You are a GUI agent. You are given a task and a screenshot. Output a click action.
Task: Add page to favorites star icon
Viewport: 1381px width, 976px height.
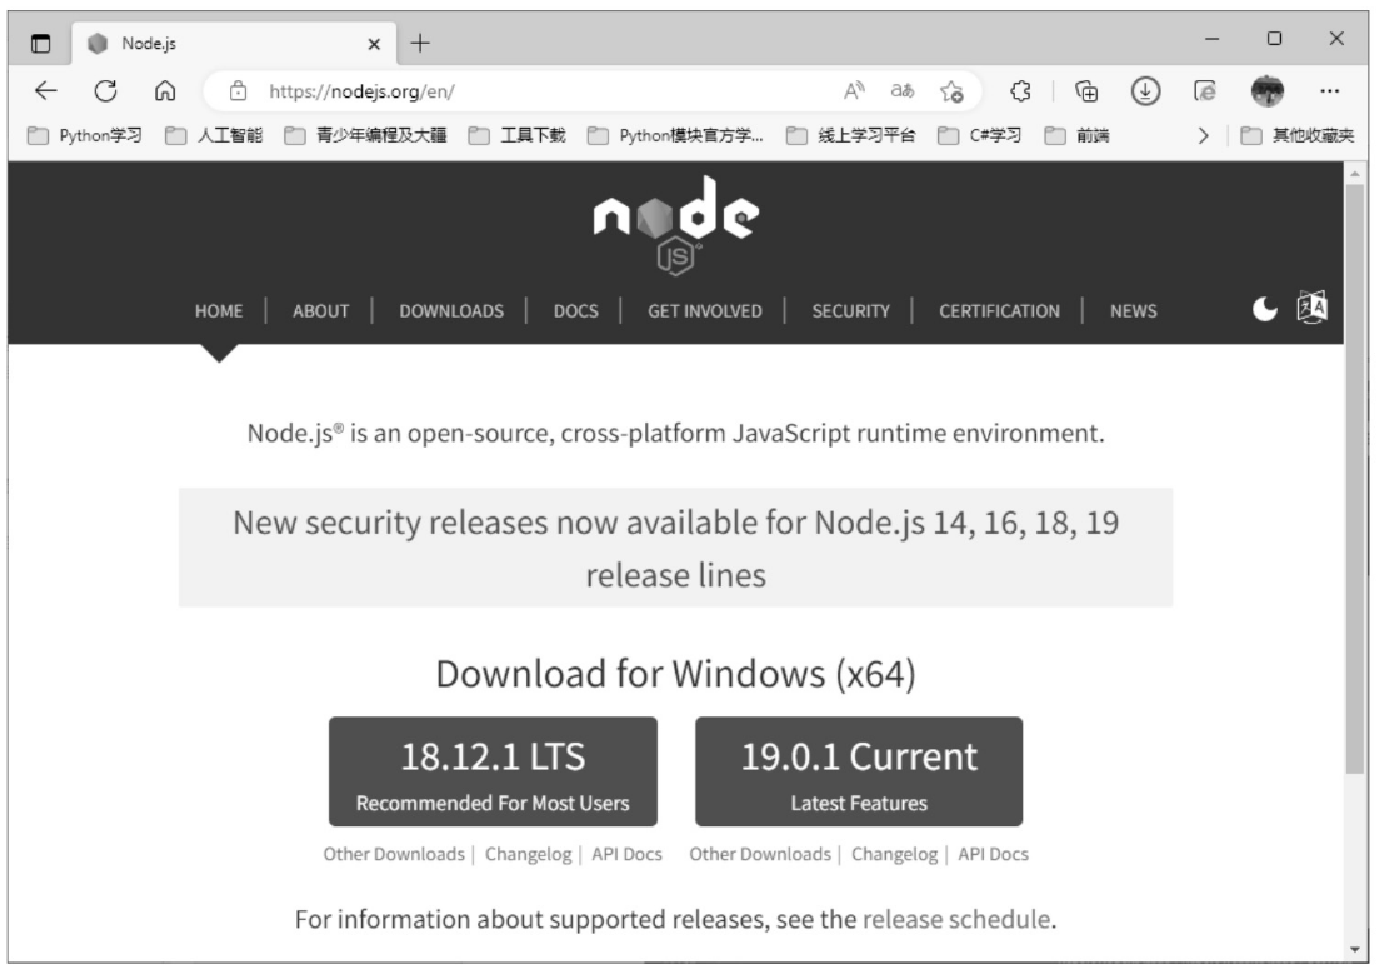pos(951,91)
